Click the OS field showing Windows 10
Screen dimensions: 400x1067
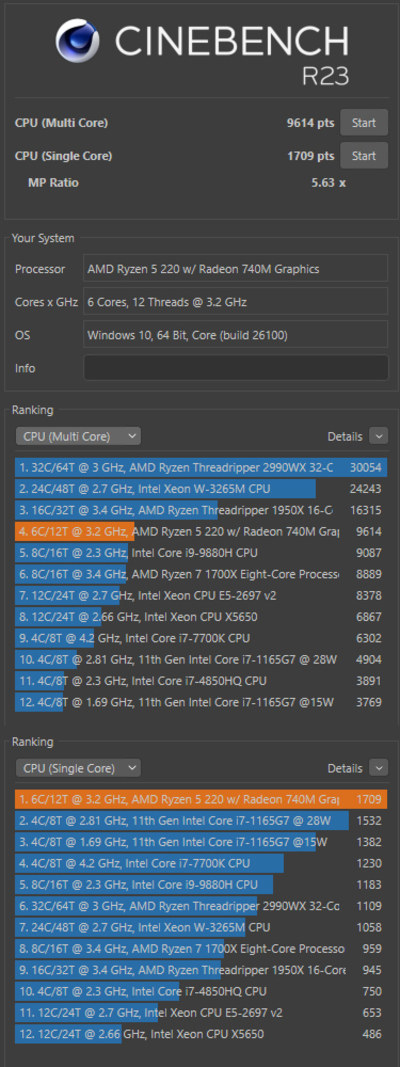(235, 335)
